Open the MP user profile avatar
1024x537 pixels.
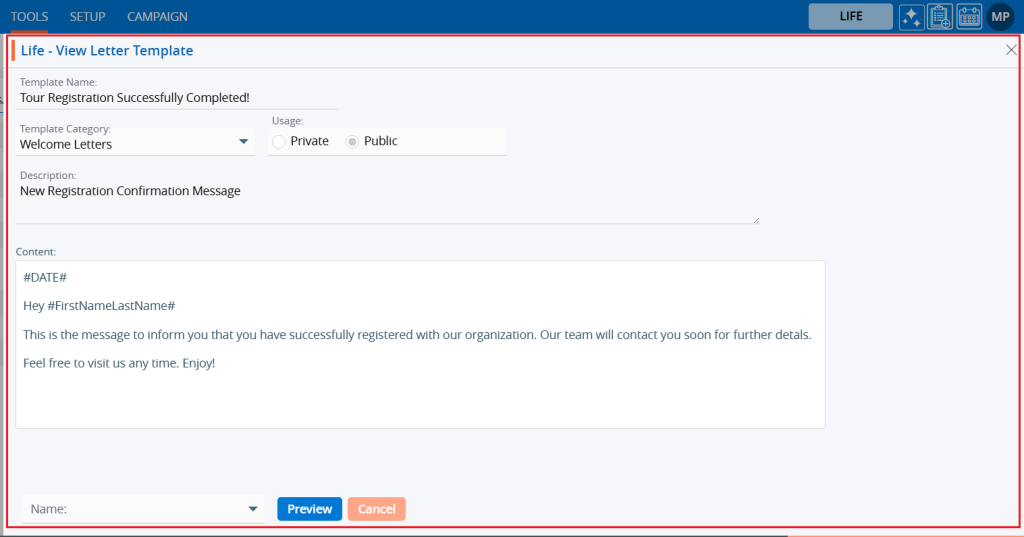[x=1000, y=17]
